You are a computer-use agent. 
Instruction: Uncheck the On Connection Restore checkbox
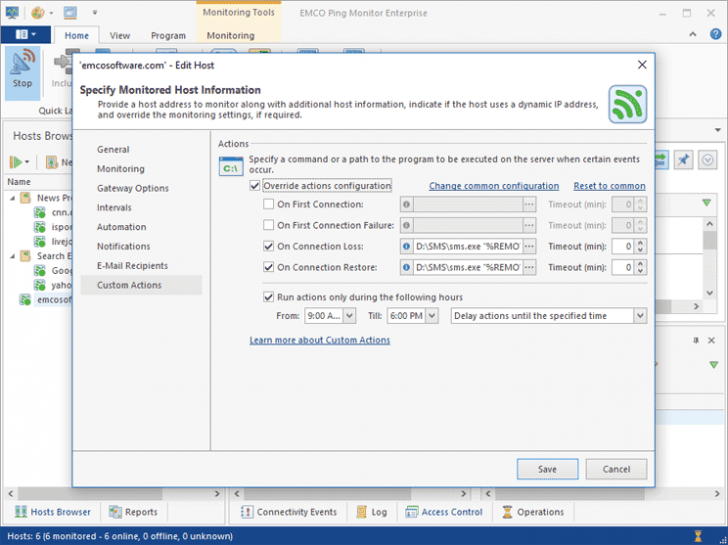(268, 267)
